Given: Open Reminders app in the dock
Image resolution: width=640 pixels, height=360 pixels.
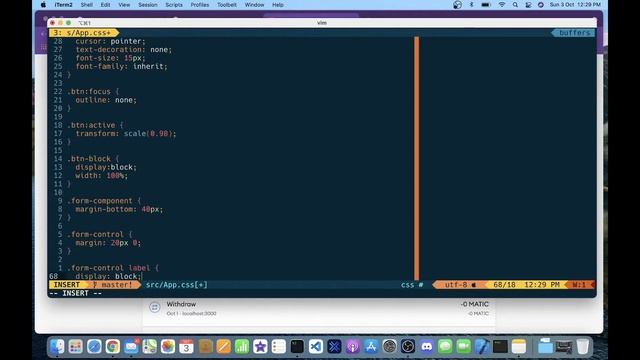Looking at the screenshot, I should (279, 347).
